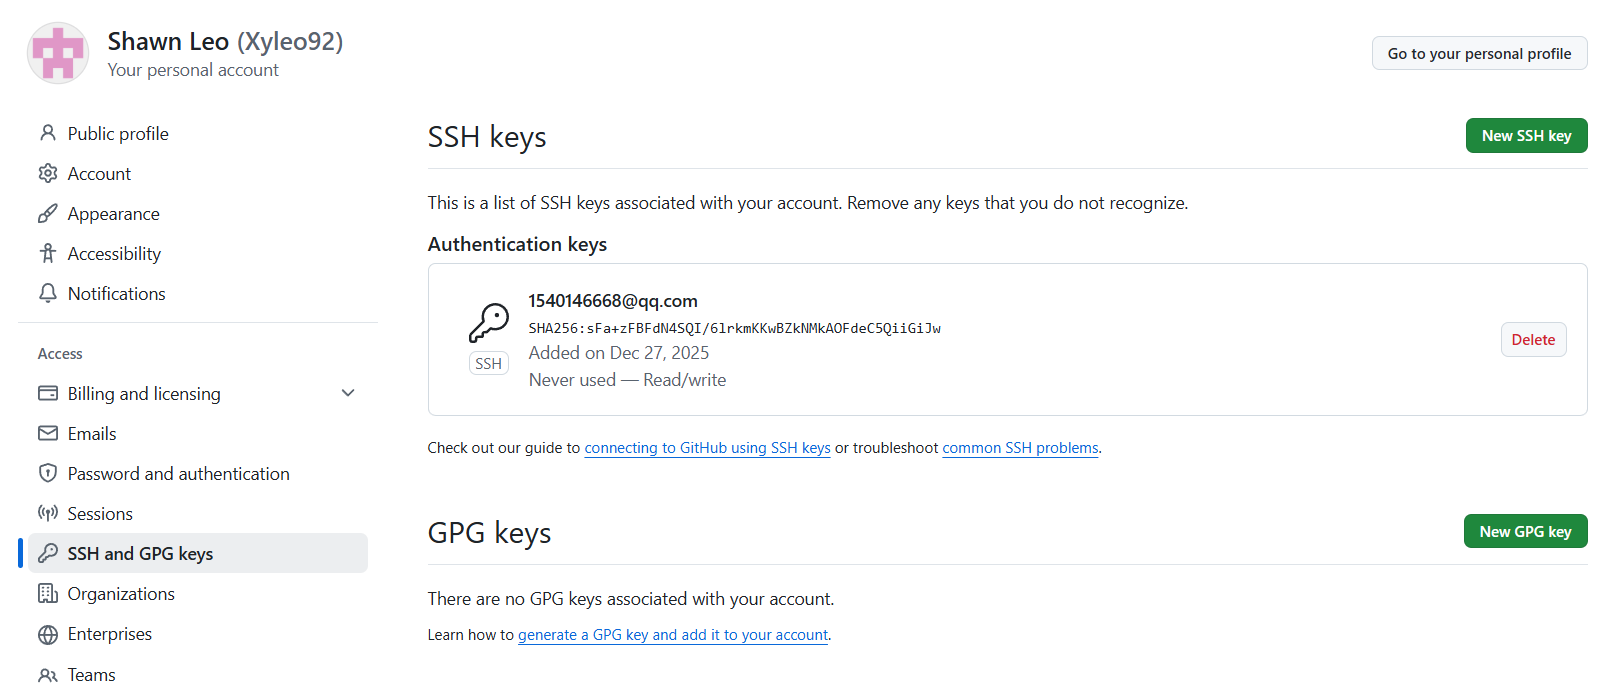Open the SSH and GPG keys menu item
Screen dimensions: 1612x699
click(x=140, y=553)
